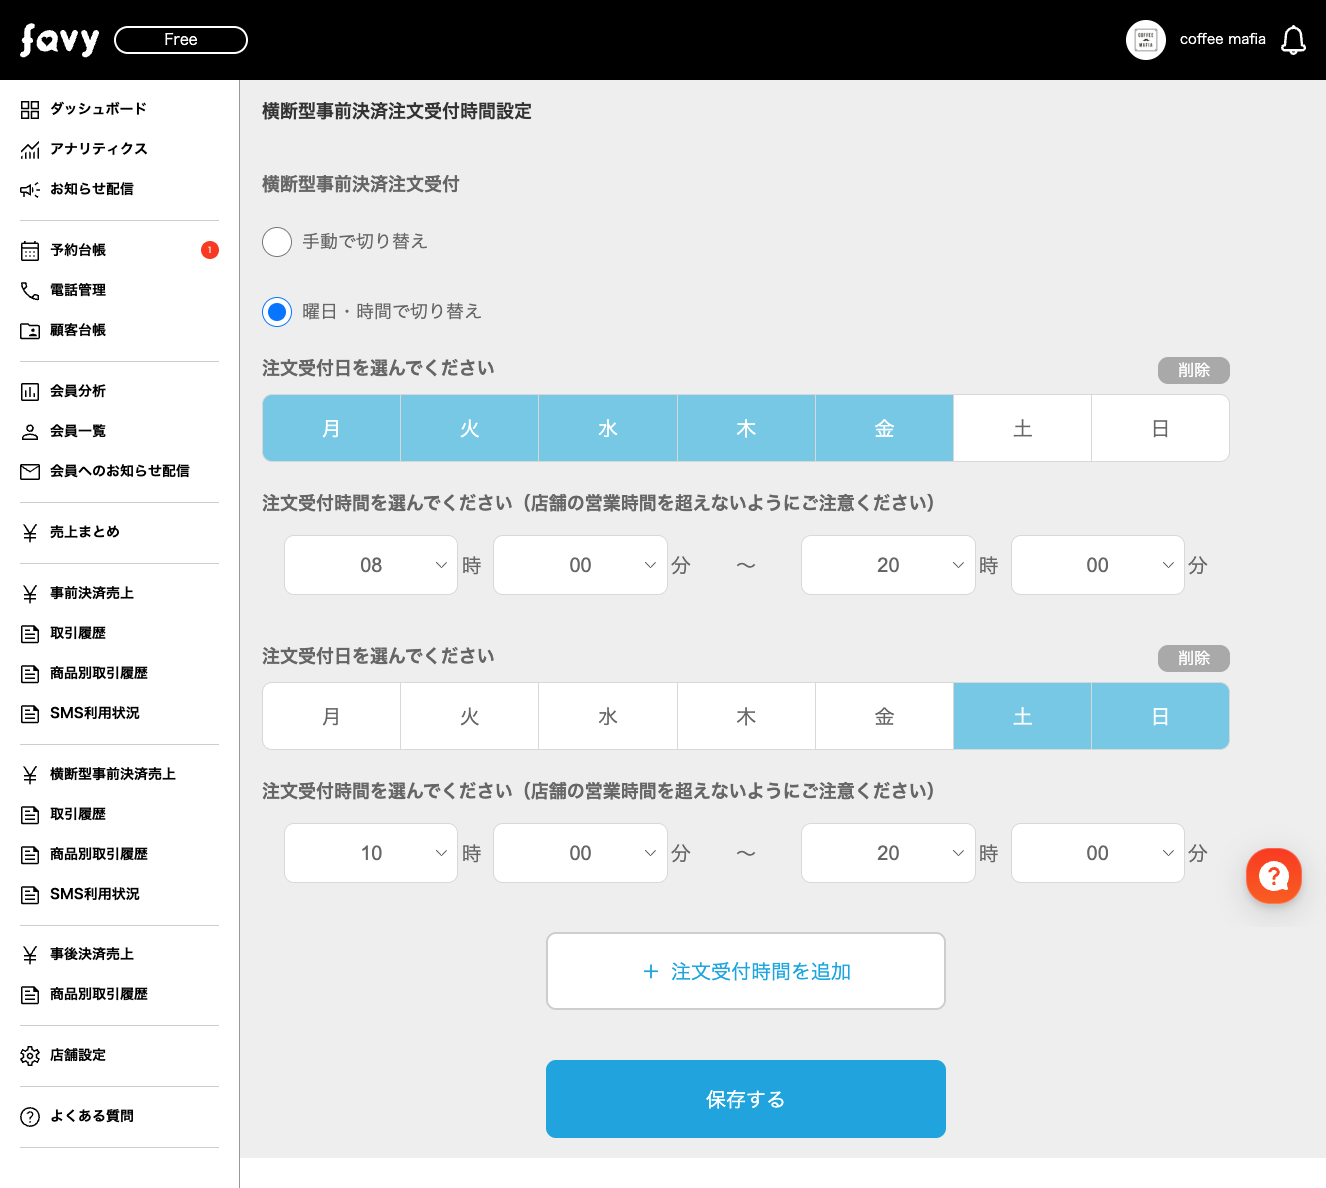Open the ダッシュボード menu item
Image resolution: width=1326 pixels, height=1188 pixels.
pyautogui.click(x=98, y=109)
